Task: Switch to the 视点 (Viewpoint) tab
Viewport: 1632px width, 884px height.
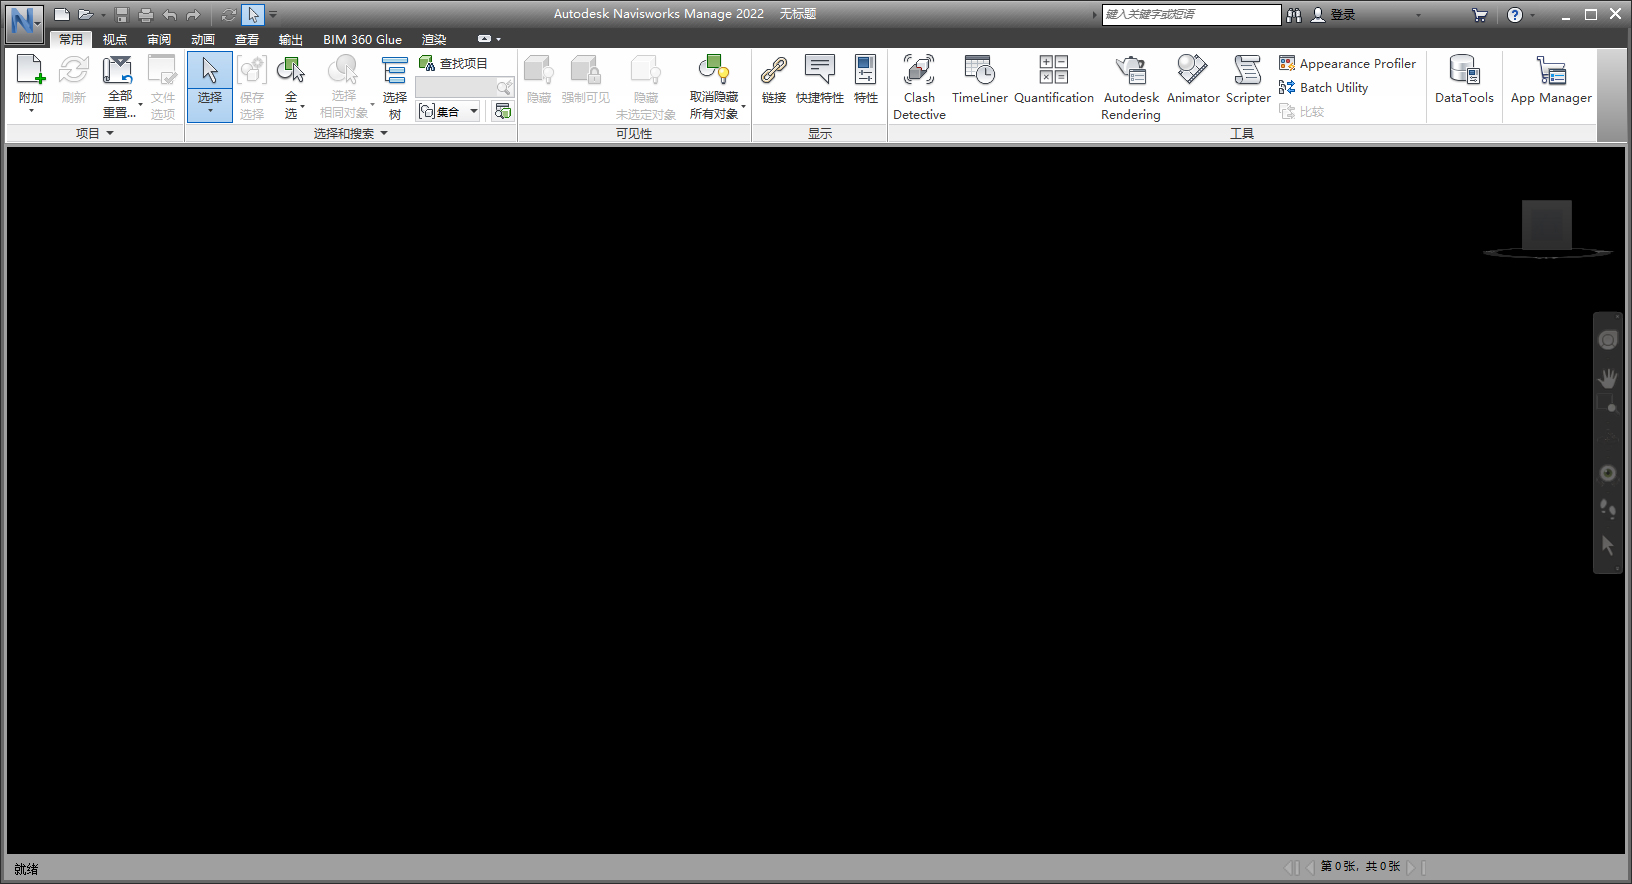Action: click(x=115, y=39)
